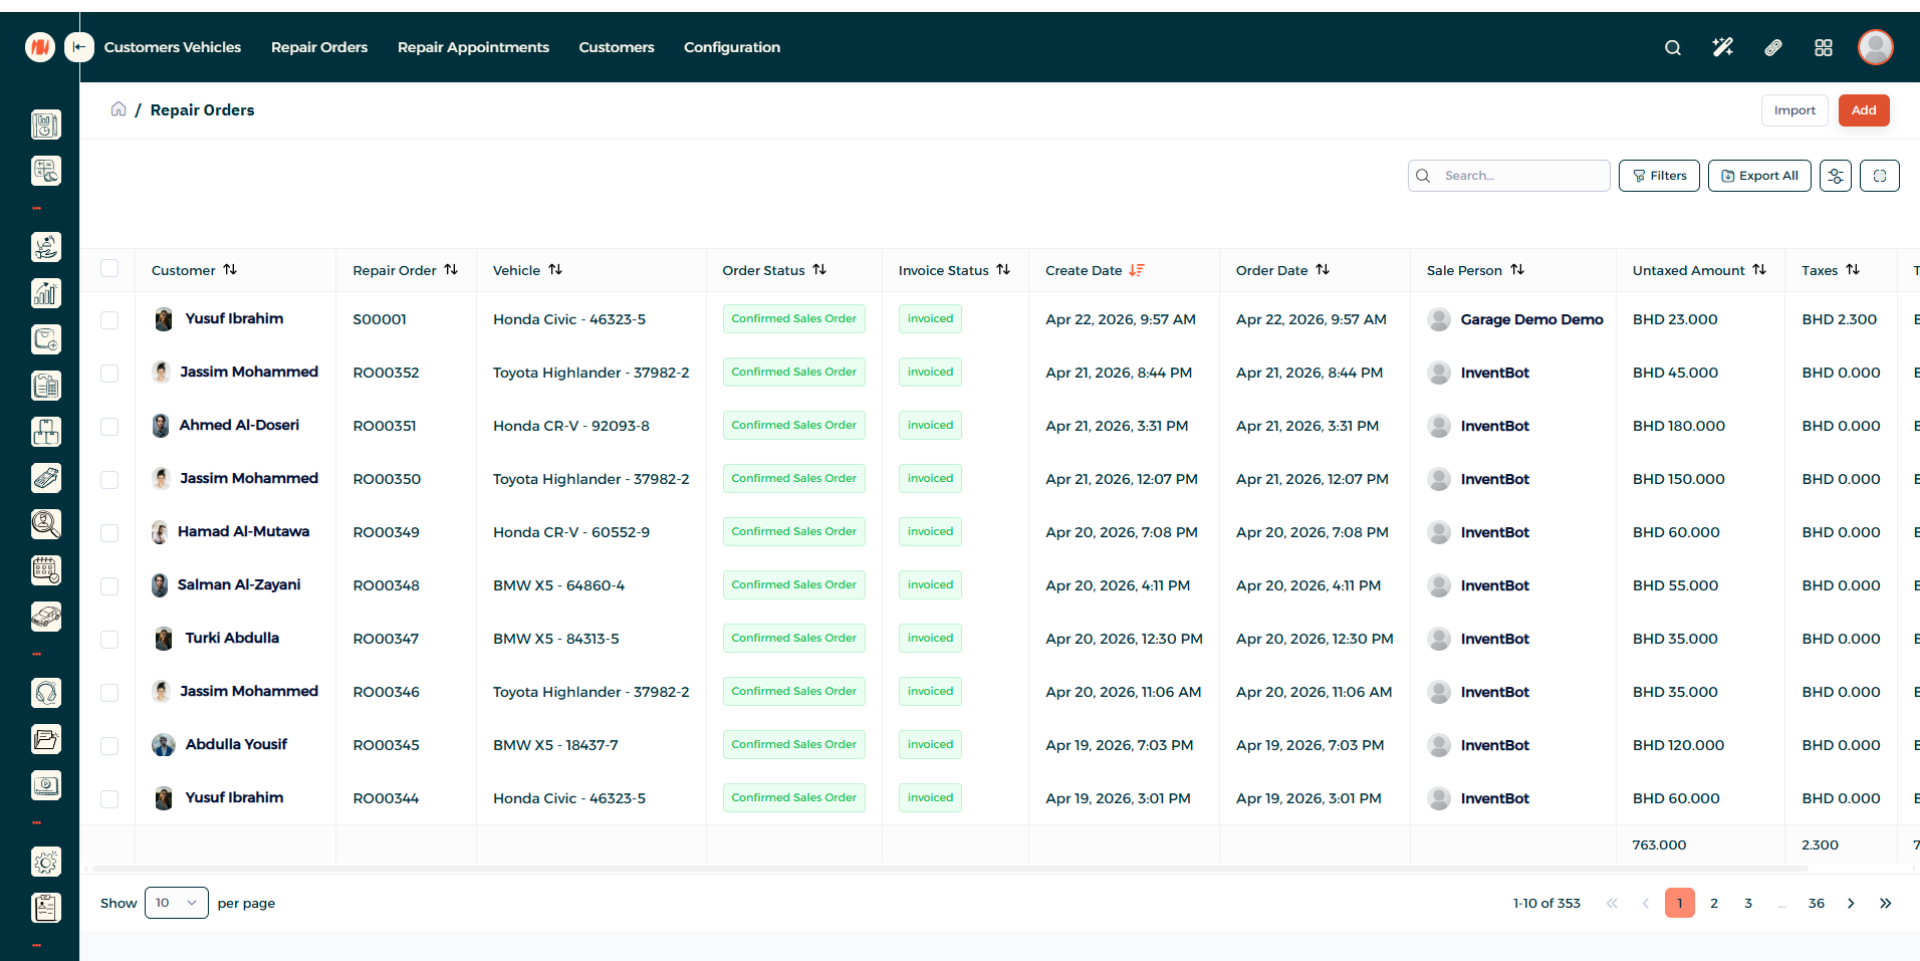This screenshot has width=1920, height=961.
Task: Open column settings sliders icon
Action: click(1835, 176)
